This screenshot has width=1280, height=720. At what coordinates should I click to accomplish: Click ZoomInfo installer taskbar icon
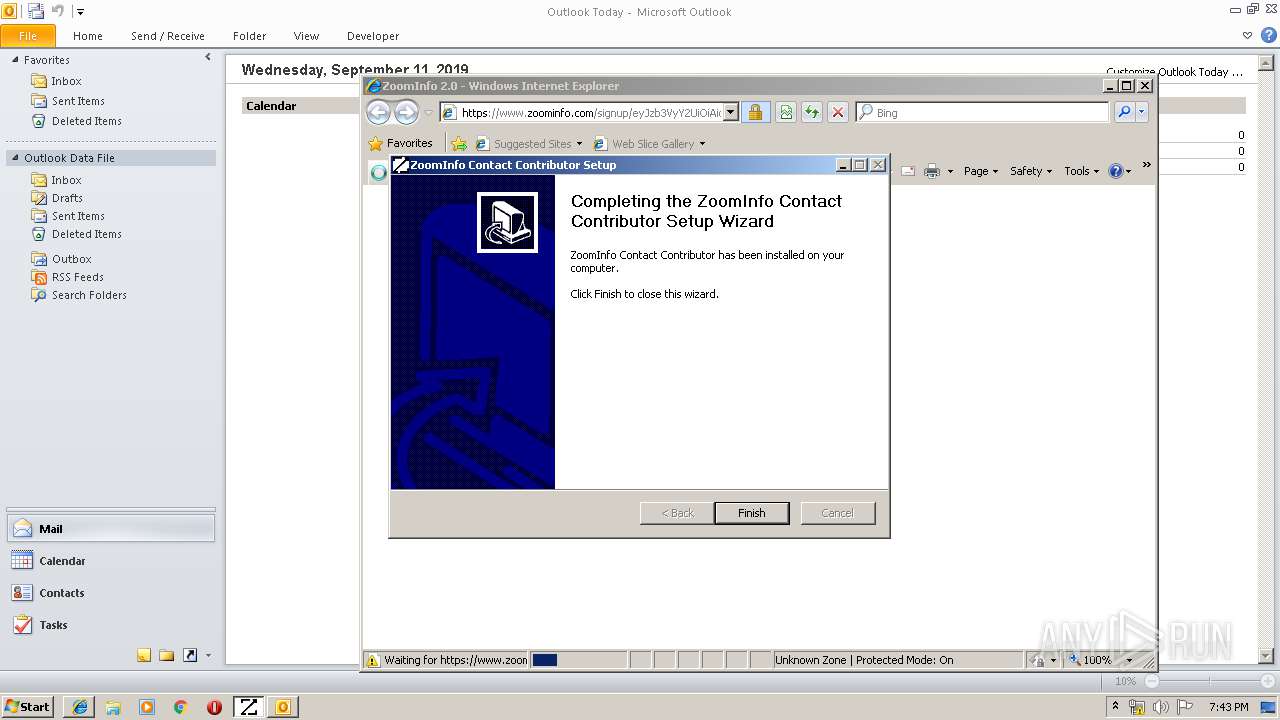pyautogui.click(x=248, y=706)
